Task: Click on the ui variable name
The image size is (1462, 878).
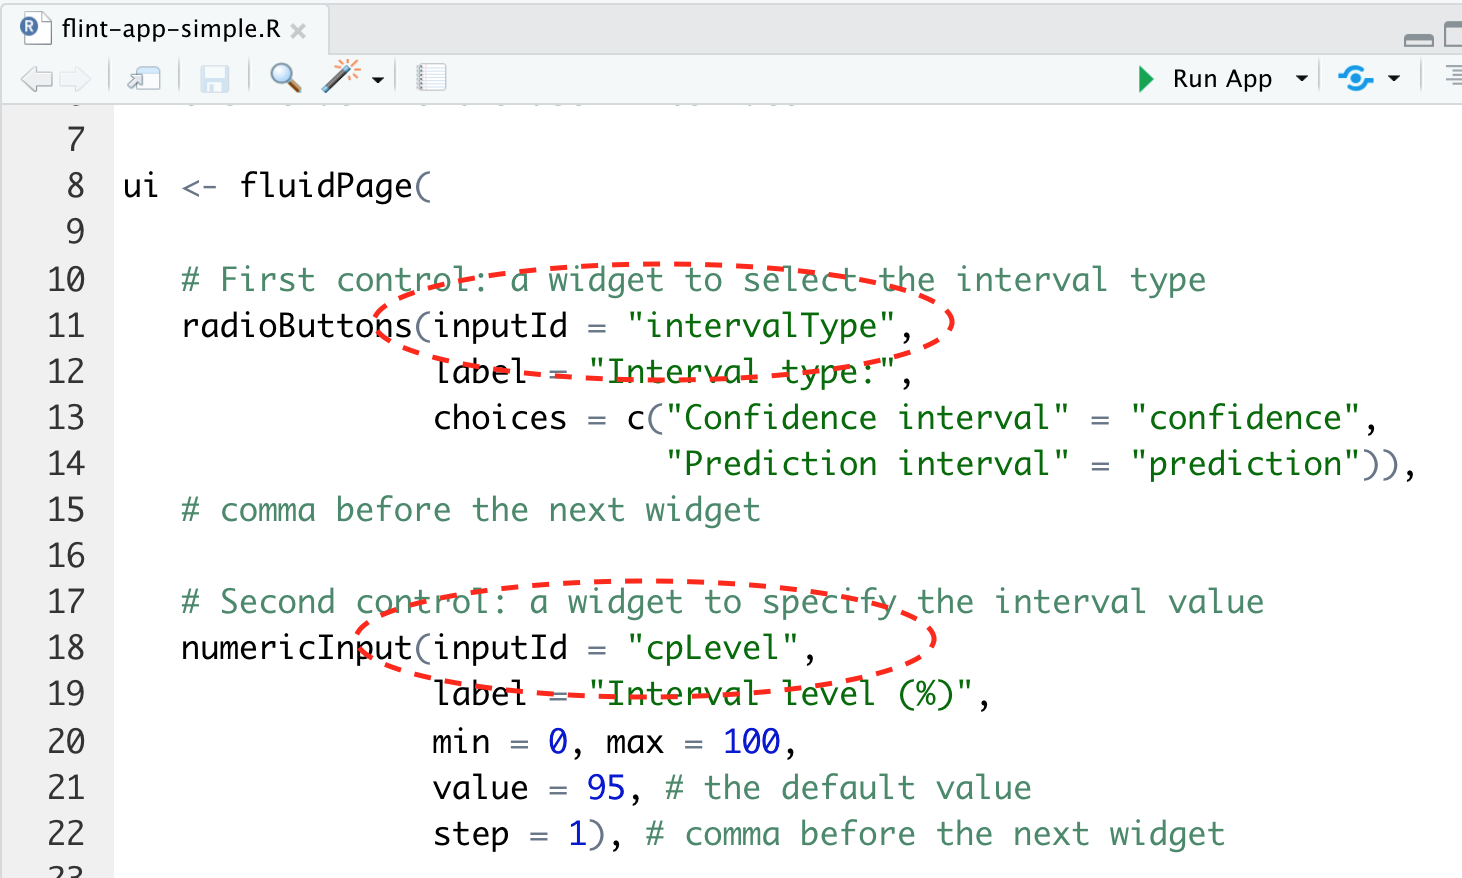Action: (x=141, y=186)
